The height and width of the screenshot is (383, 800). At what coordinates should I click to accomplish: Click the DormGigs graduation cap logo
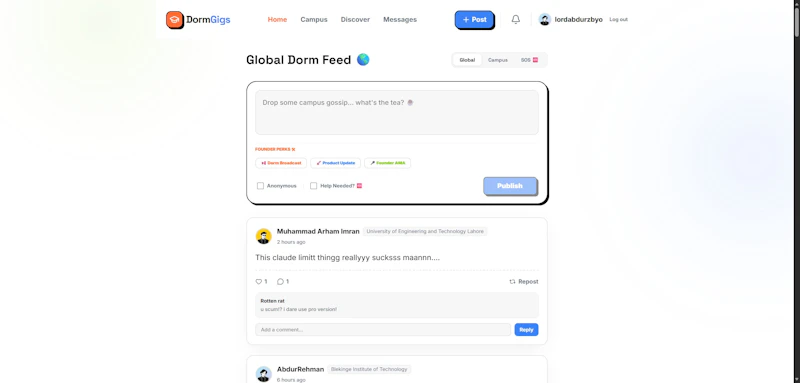pyautogui.click(x=174, y=20)
